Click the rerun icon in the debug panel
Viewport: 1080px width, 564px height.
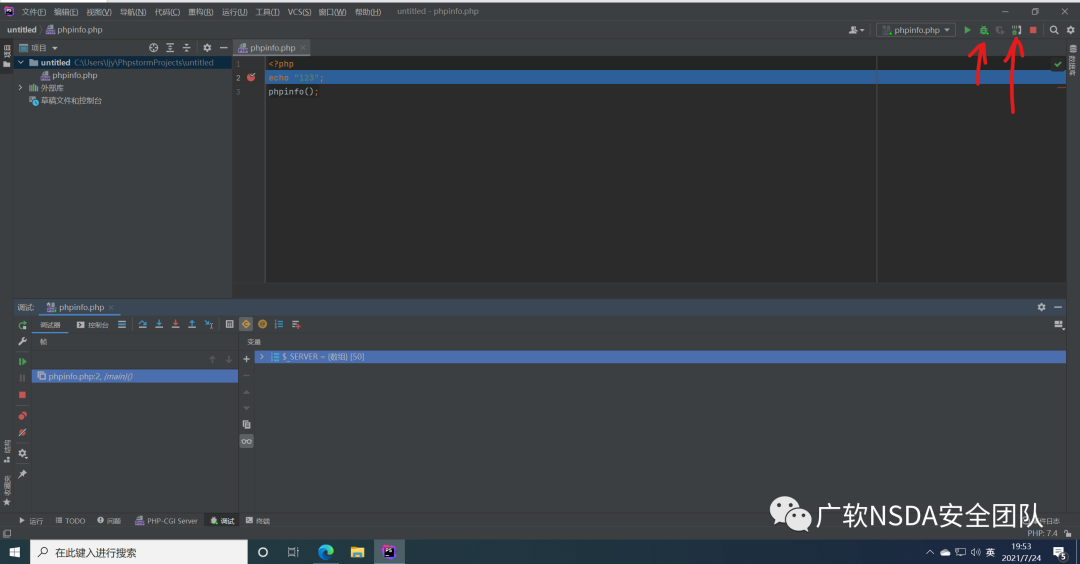[x=23, y=325]
